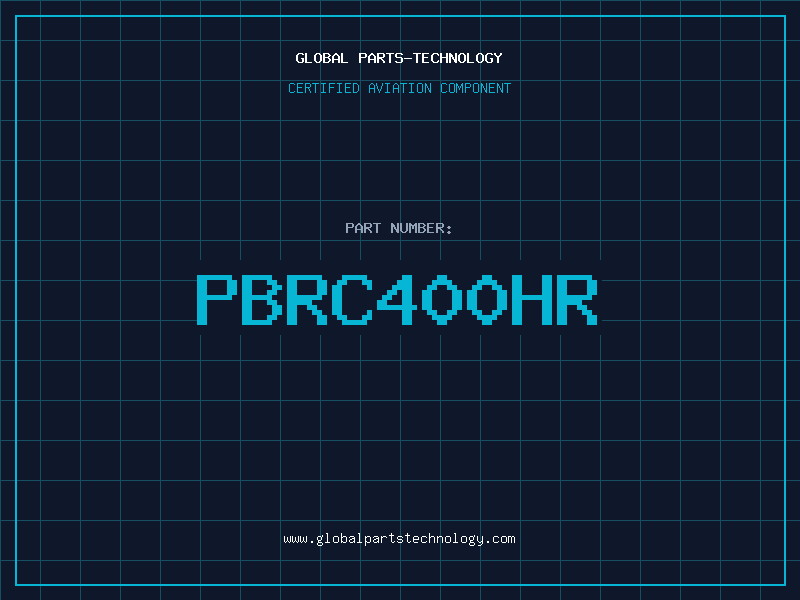Click the PART NUMBER: label

(398, 228)
